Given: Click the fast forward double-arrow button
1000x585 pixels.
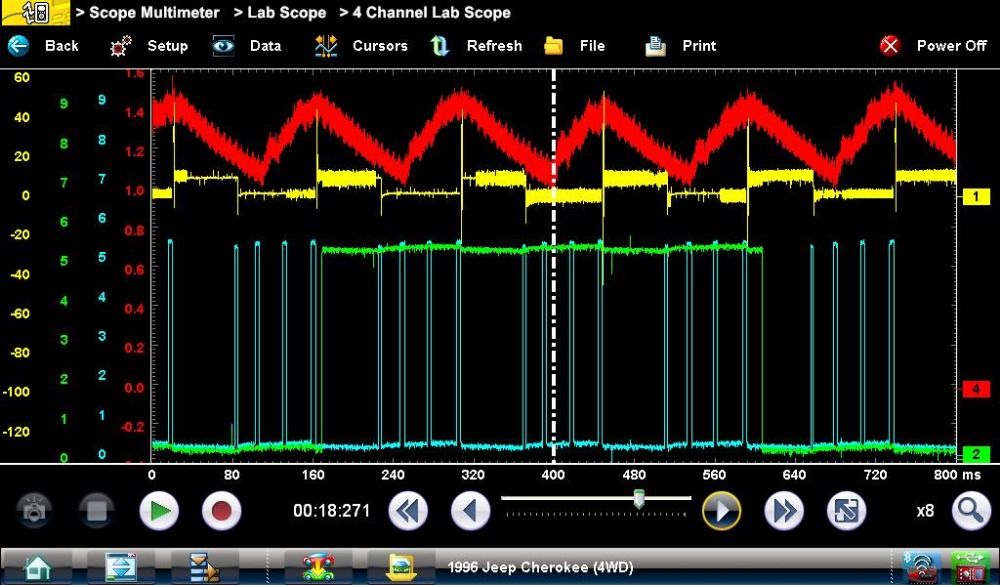Looking at the screenshot, I should click(784, 511).
